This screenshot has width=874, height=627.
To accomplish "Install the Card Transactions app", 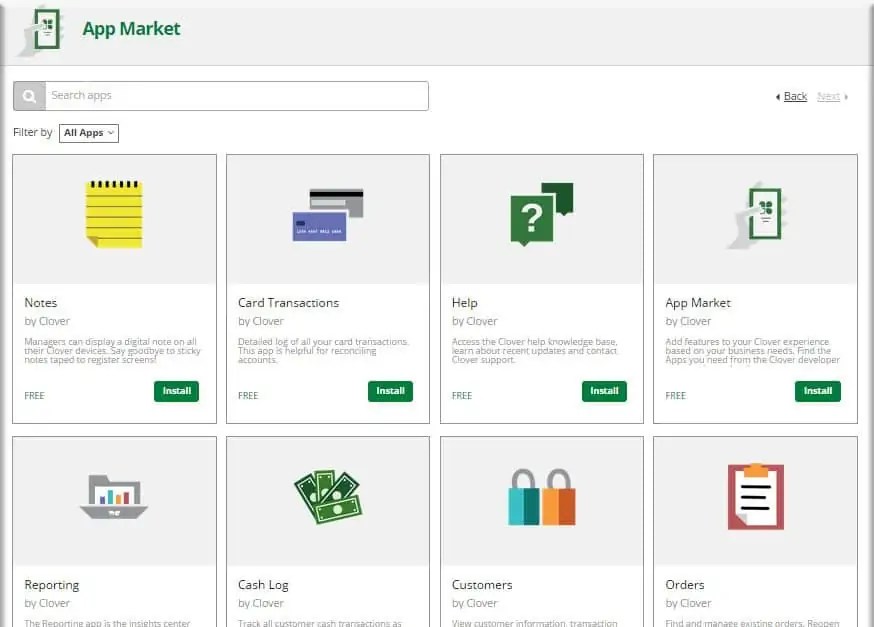I will (x=390, y=391).
